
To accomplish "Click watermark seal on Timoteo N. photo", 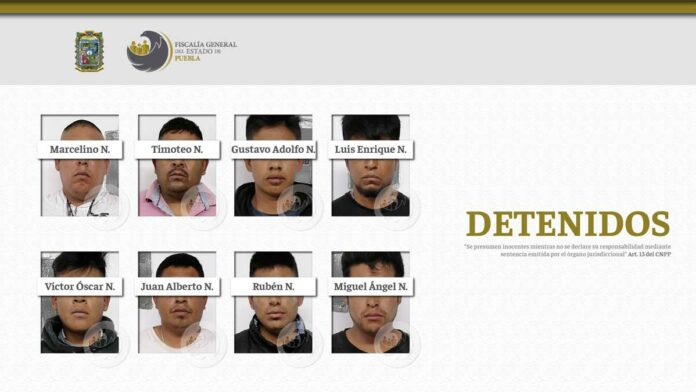I will click(x=203, y=205).
